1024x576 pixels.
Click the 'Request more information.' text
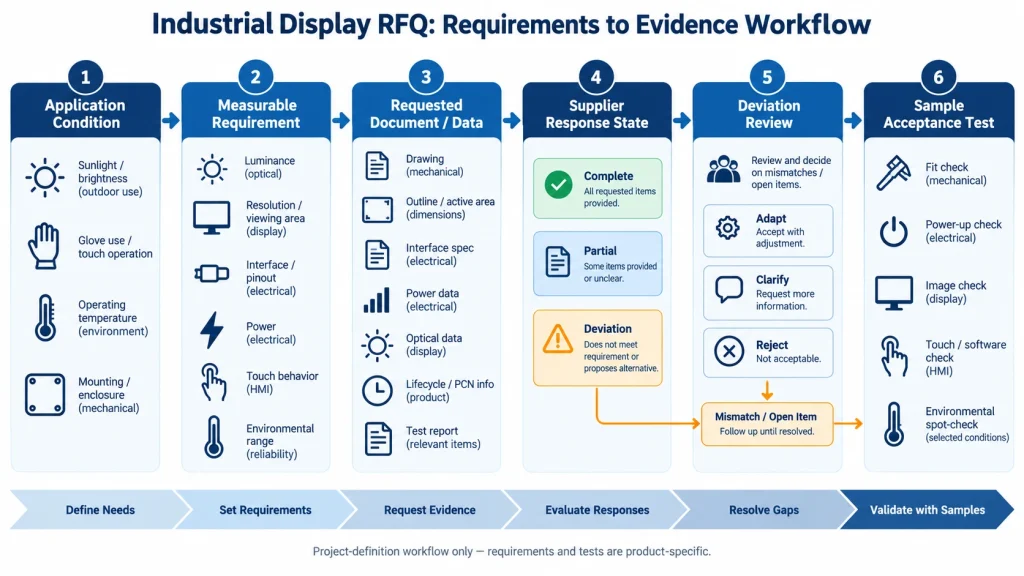[x=785, y=300]
